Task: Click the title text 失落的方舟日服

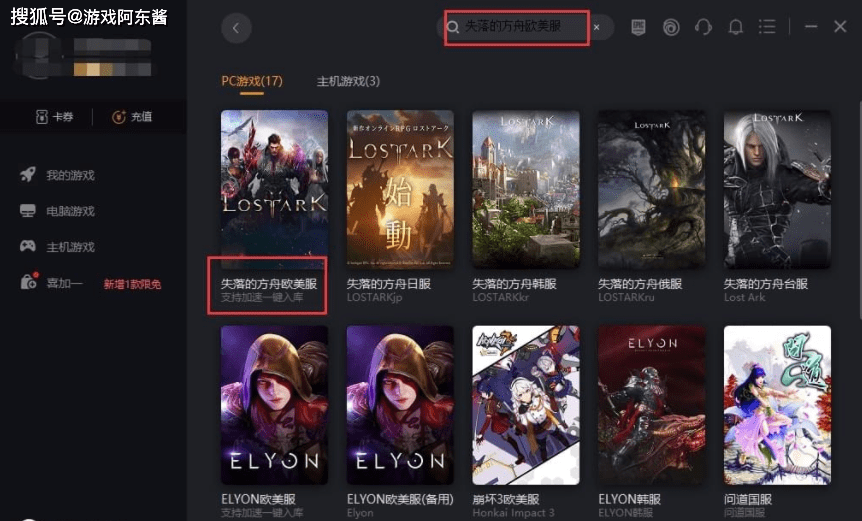Action: [x=389, y=284]
